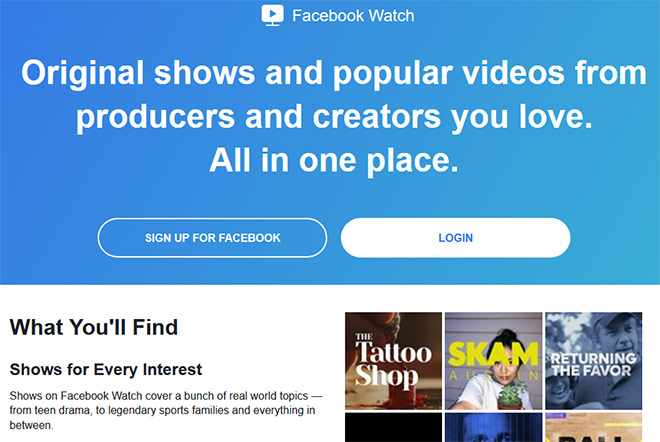
Task: Select the blue face thumbnail below SKAM
Action: tap(493, 427)
